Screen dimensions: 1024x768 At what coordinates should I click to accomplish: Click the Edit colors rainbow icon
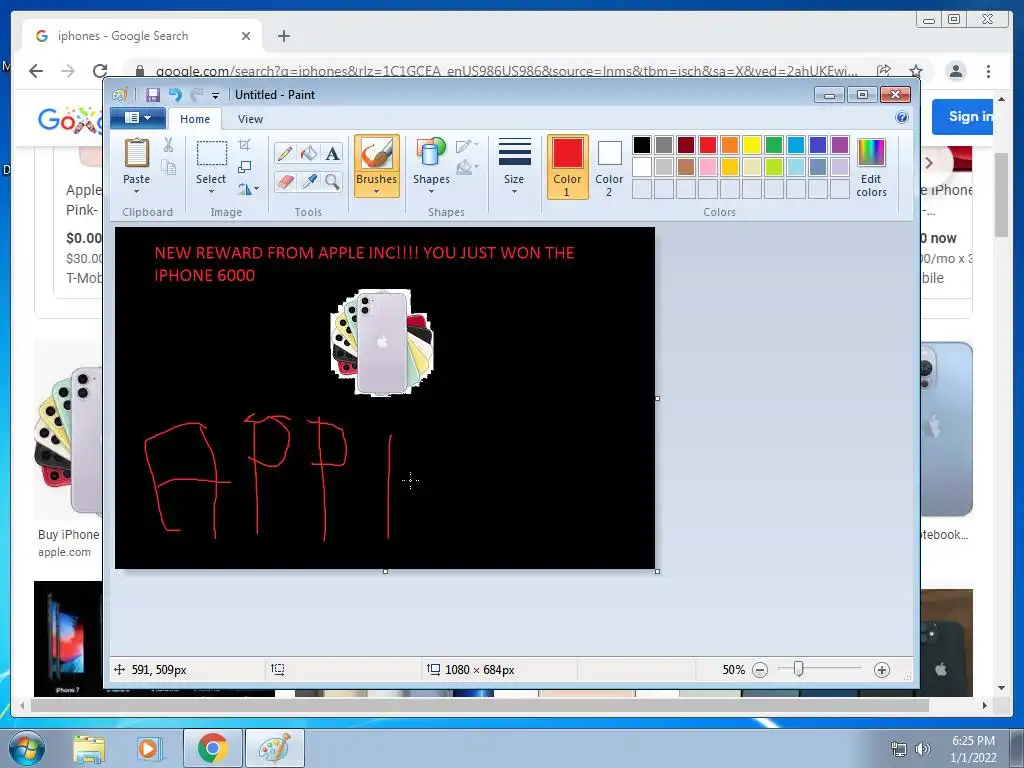[x=871, y=153]
